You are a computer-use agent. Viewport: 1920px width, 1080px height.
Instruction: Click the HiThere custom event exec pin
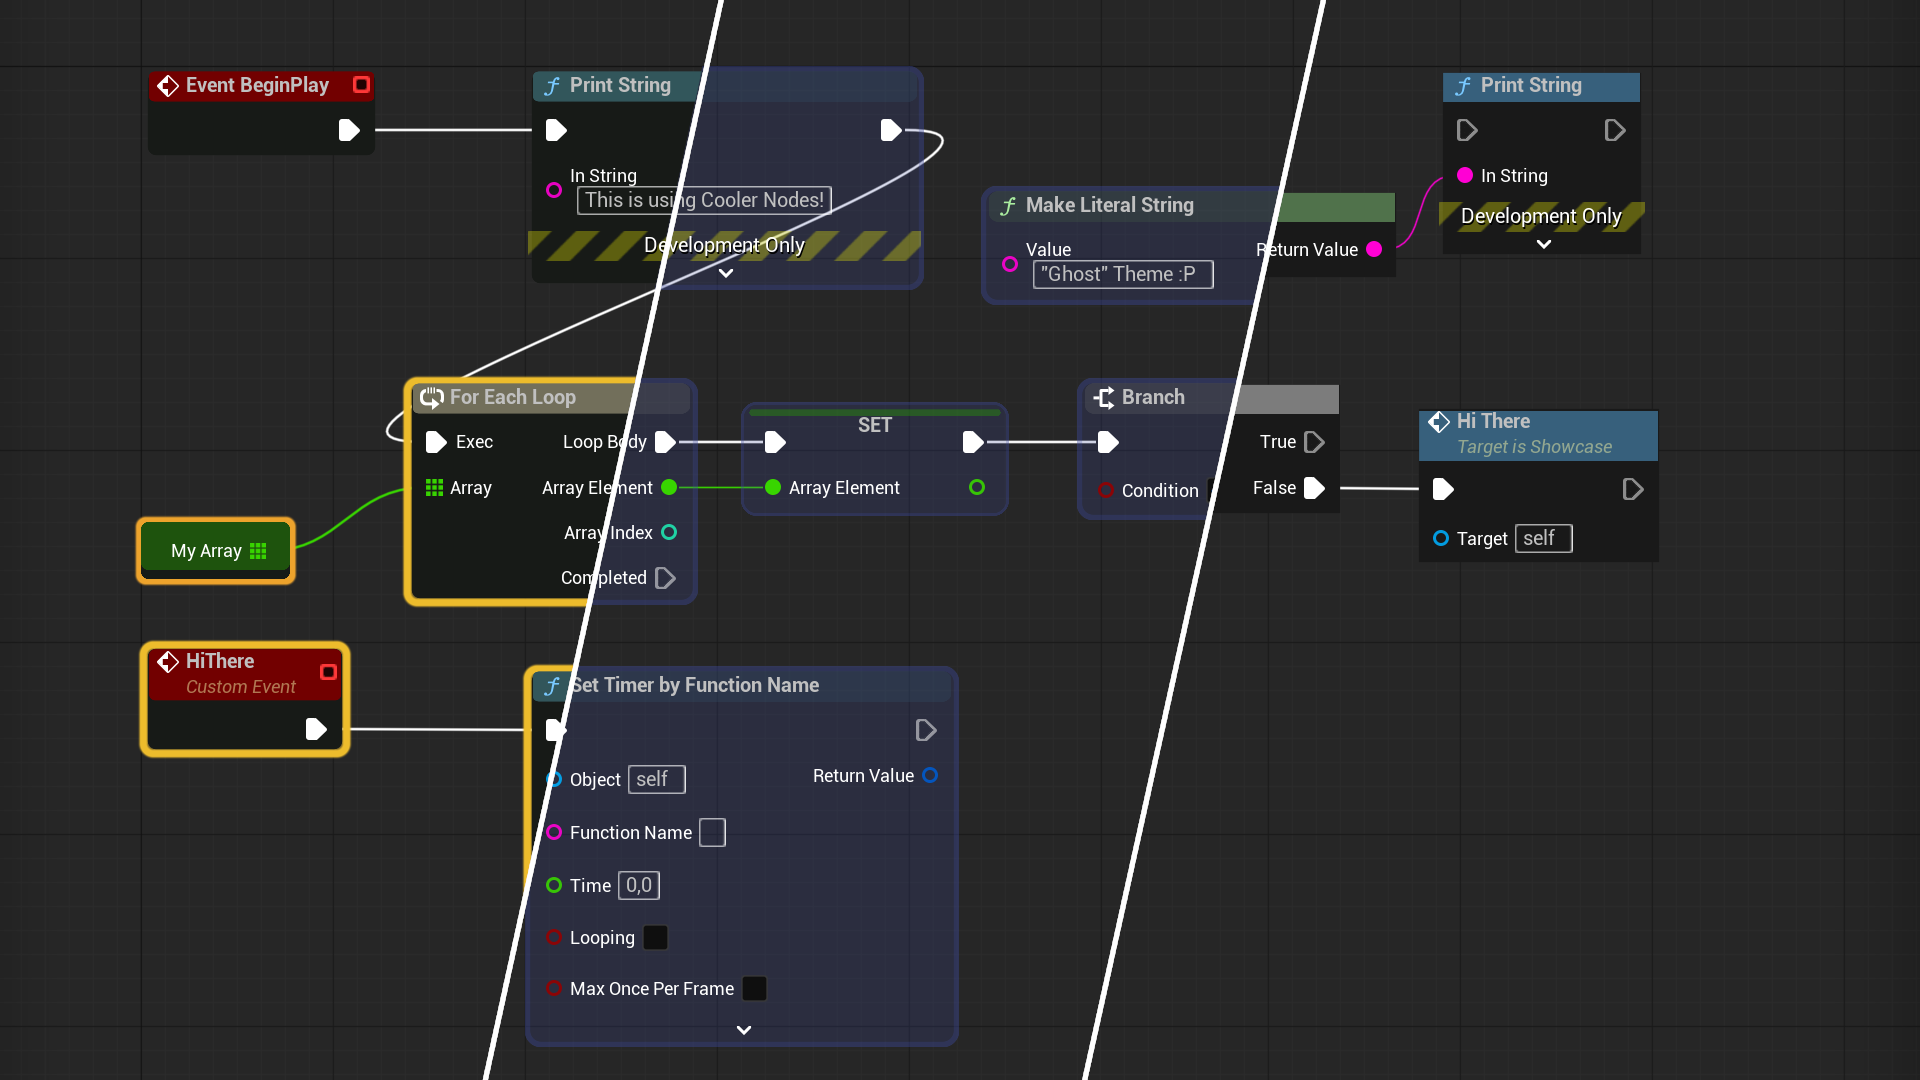(316, 729)
